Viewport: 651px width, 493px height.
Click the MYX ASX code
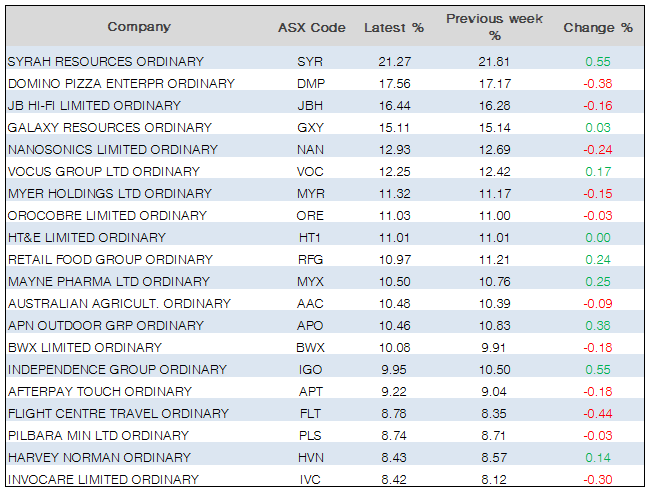[x=310, y=282]
